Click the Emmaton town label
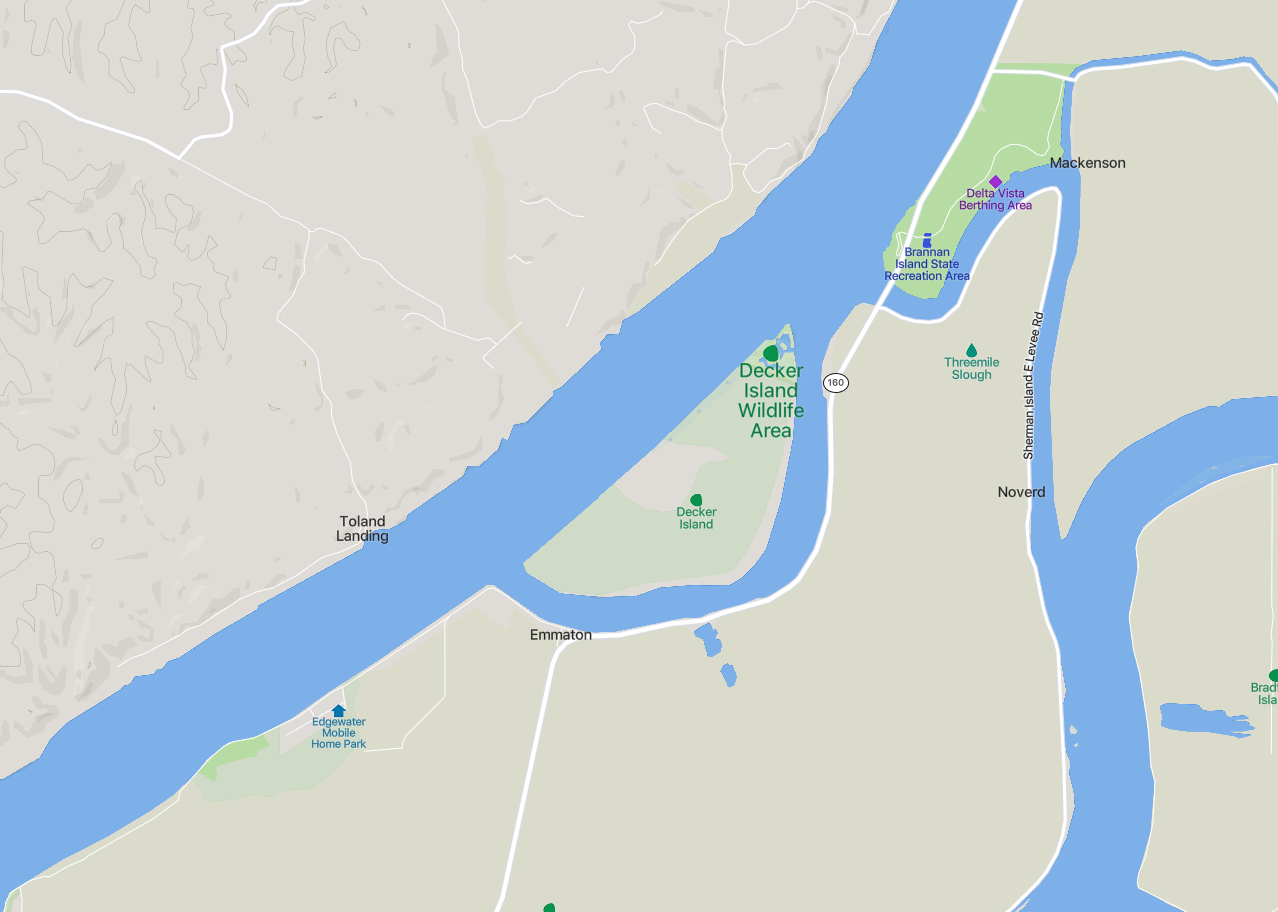The height and width of the screenshot is (912, 1278). (561, 635)
